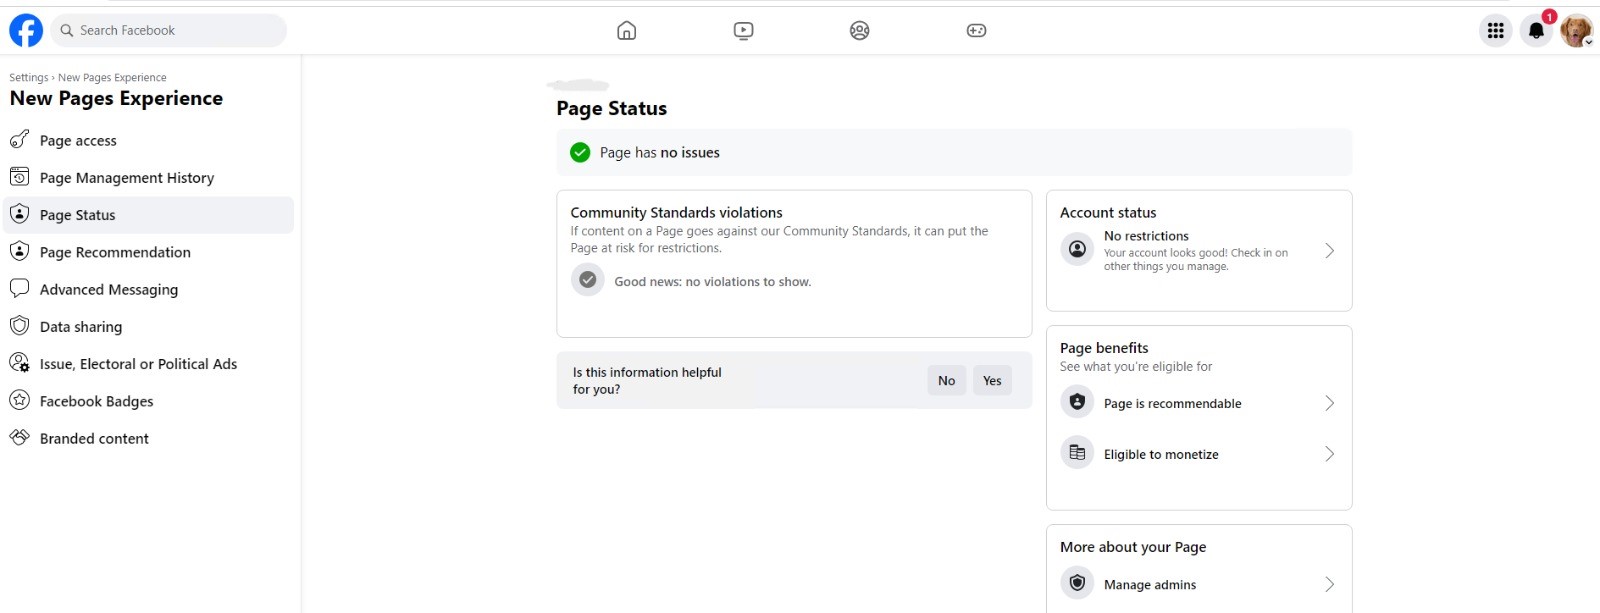Open Page Recommendation settings
Screen dimensions: 1600x613
click(149, 252)
